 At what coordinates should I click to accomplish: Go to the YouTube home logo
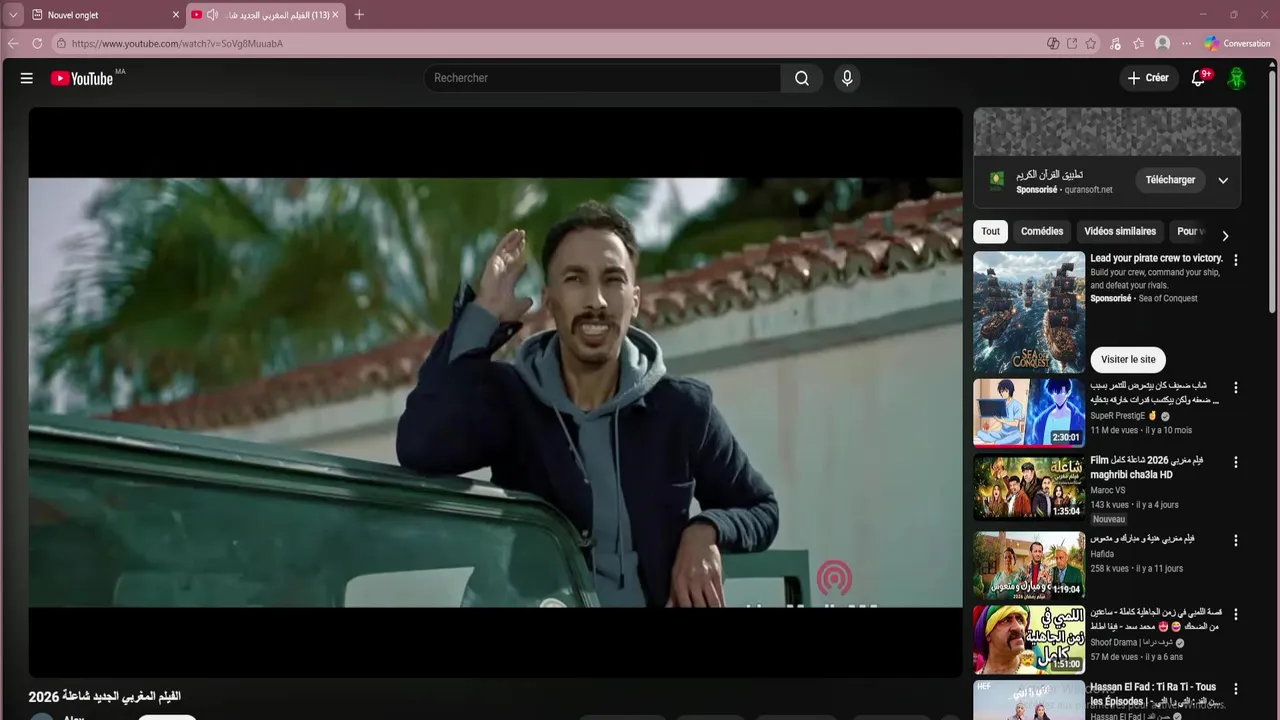(x=82, y=78)
